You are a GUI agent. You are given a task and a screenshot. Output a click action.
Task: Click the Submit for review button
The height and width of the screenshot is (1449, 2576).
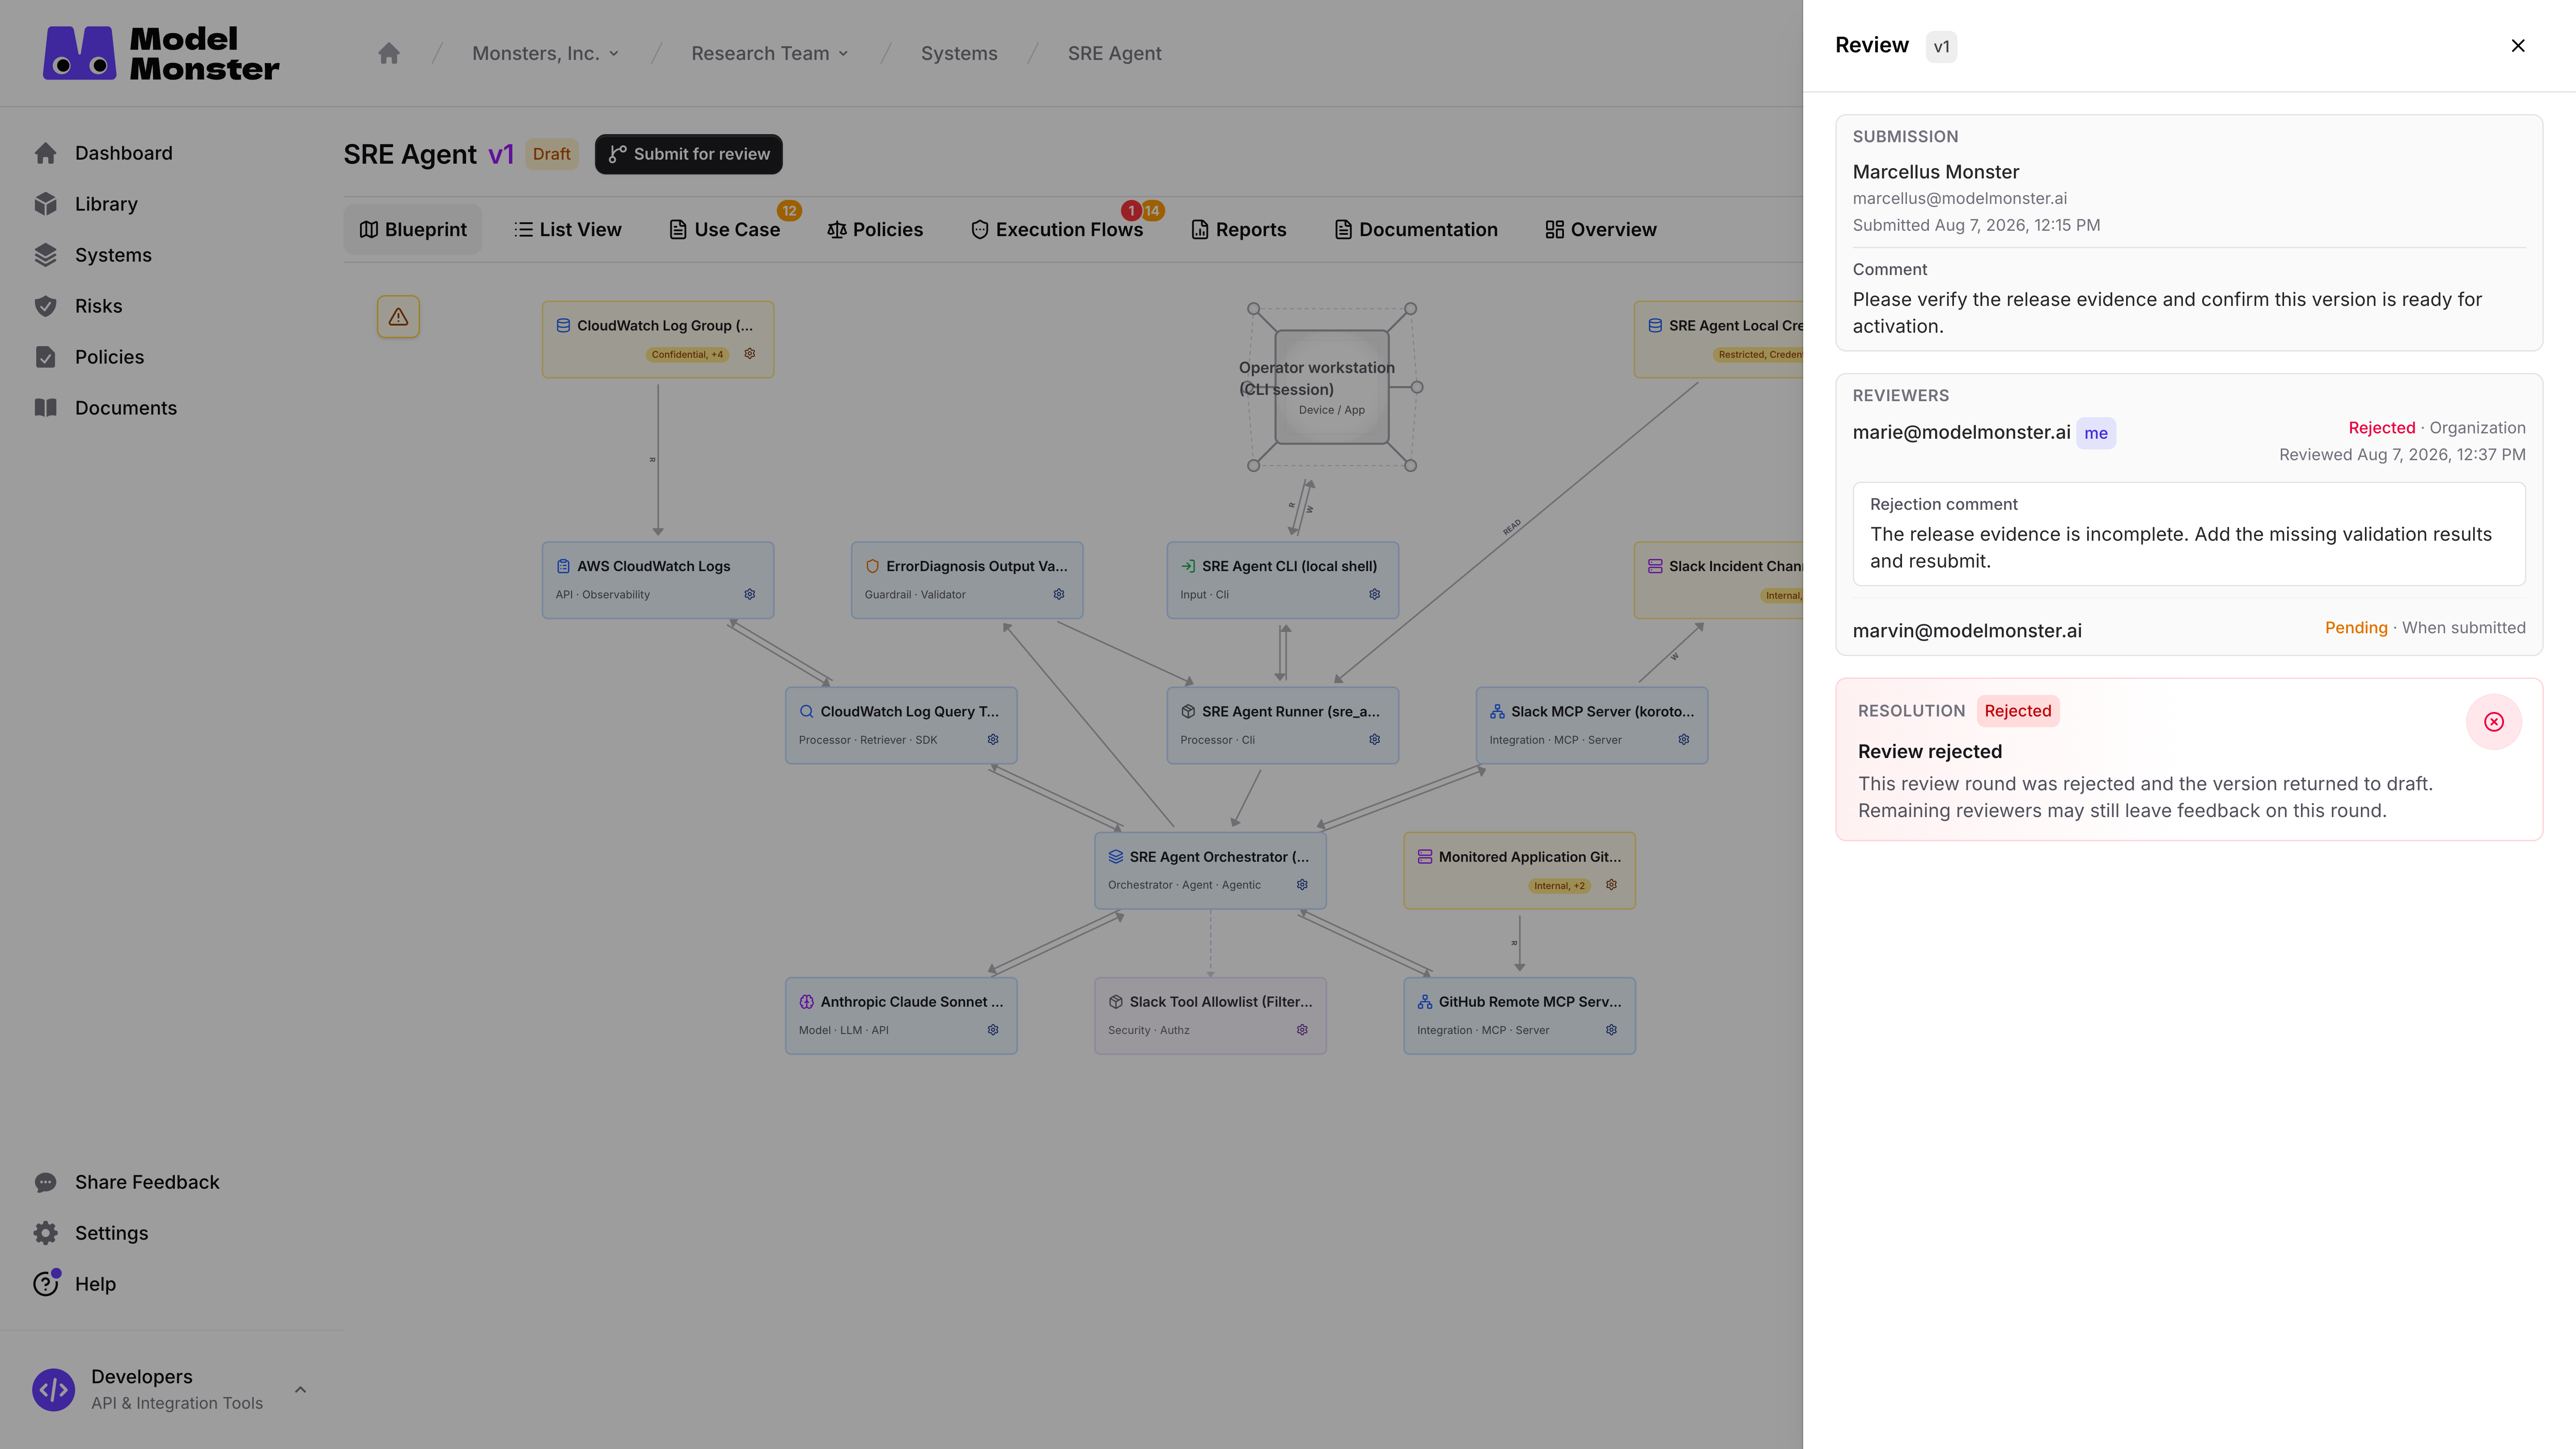coord(689,154)
